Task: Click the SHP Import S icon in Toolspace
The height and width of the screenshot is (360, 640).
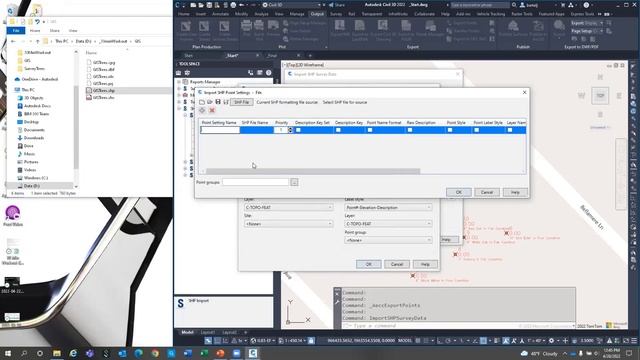Action: 180,303
